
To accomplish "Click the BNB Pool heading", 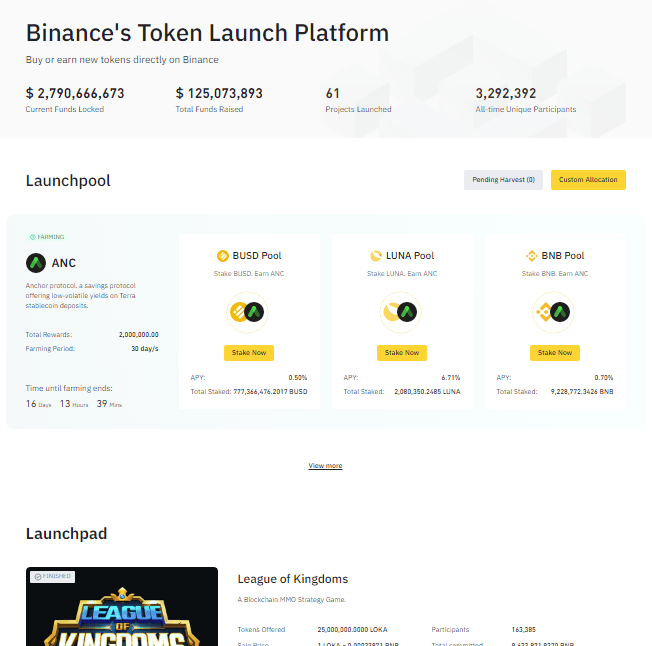I will pyautogui.click(x=563, y=256).
